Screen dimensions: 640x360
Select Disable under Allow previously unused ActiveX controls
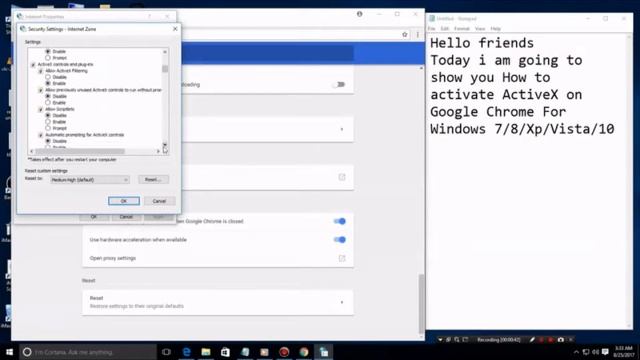[x=48, y=96]
